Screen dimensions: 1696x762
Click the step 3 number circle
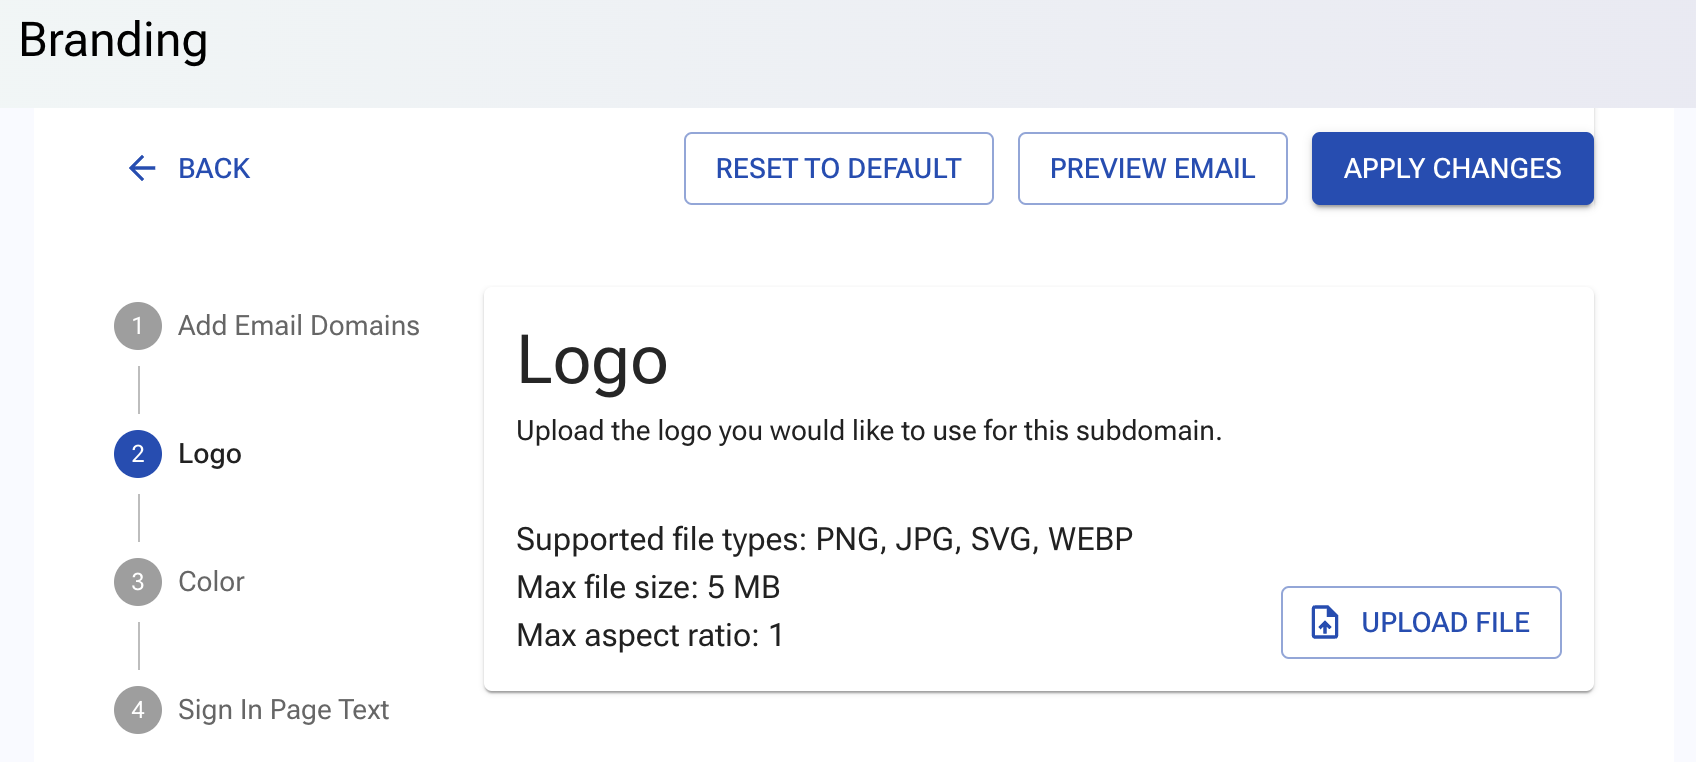tap(138, 582)
